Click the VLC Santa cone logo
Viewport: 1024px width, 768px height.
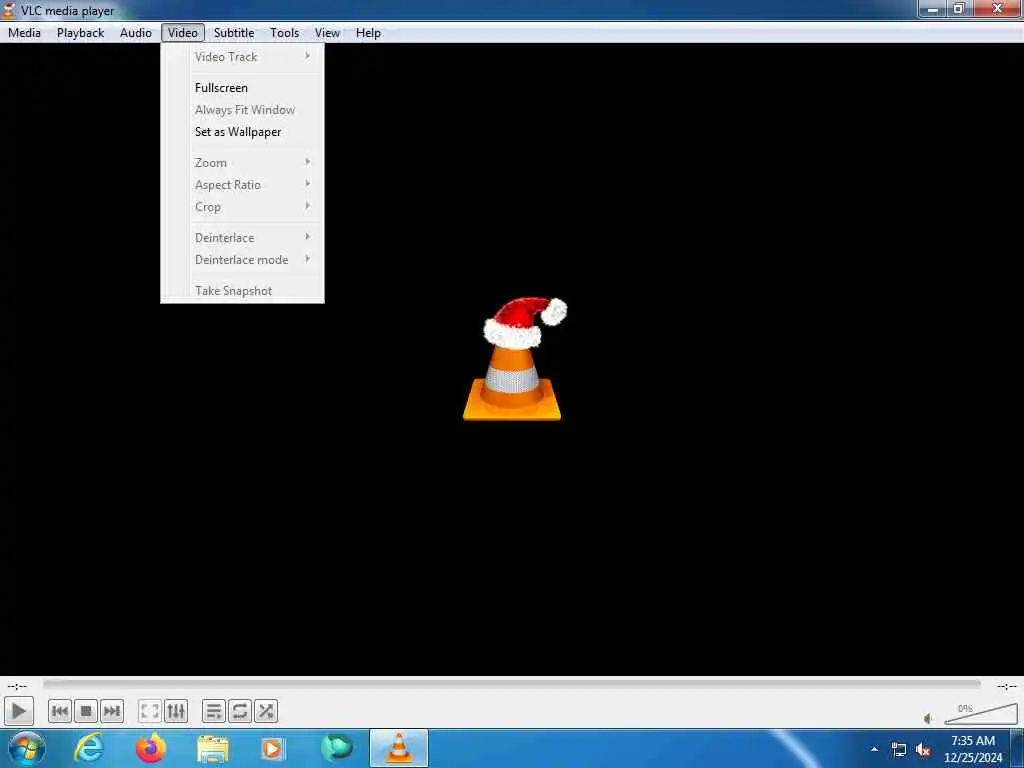pos(513,359)
